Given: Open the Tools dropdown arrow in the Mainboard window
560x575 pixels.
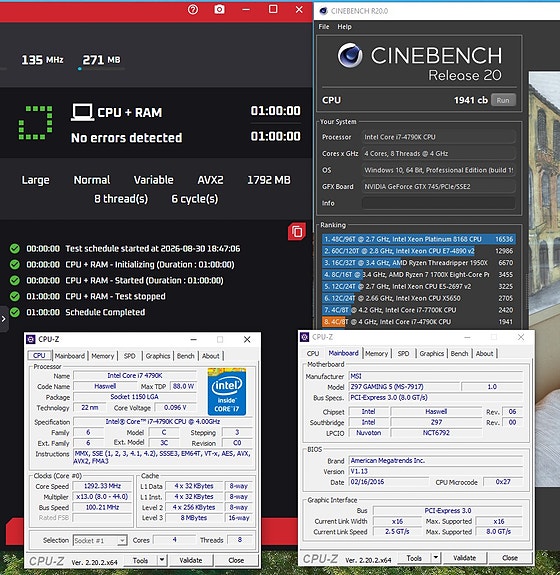Looking at the screenshot, I should pyautogui.click(x=435, y=558).
